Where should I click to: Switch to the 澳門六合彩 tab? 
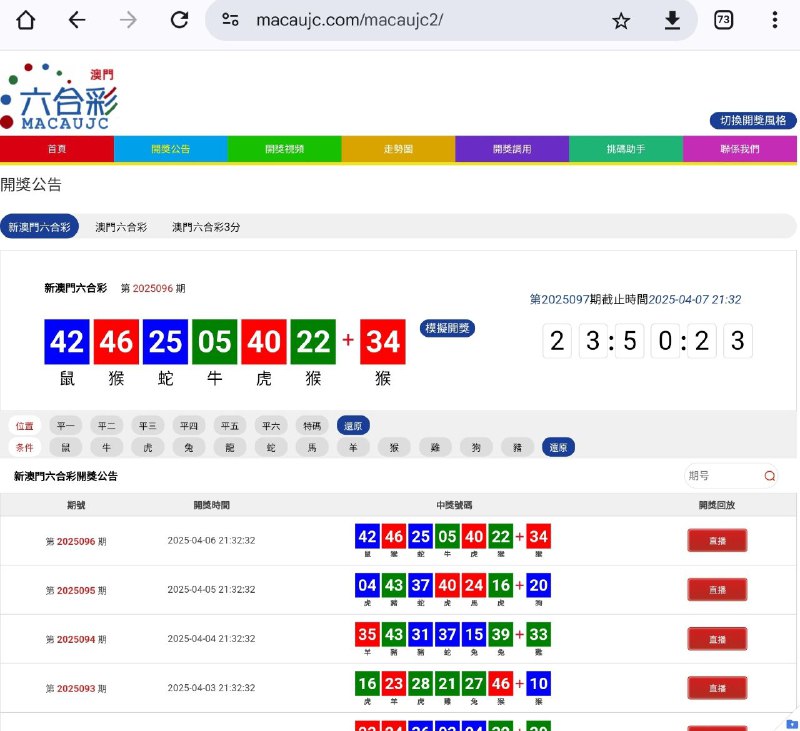pos(121,227)
